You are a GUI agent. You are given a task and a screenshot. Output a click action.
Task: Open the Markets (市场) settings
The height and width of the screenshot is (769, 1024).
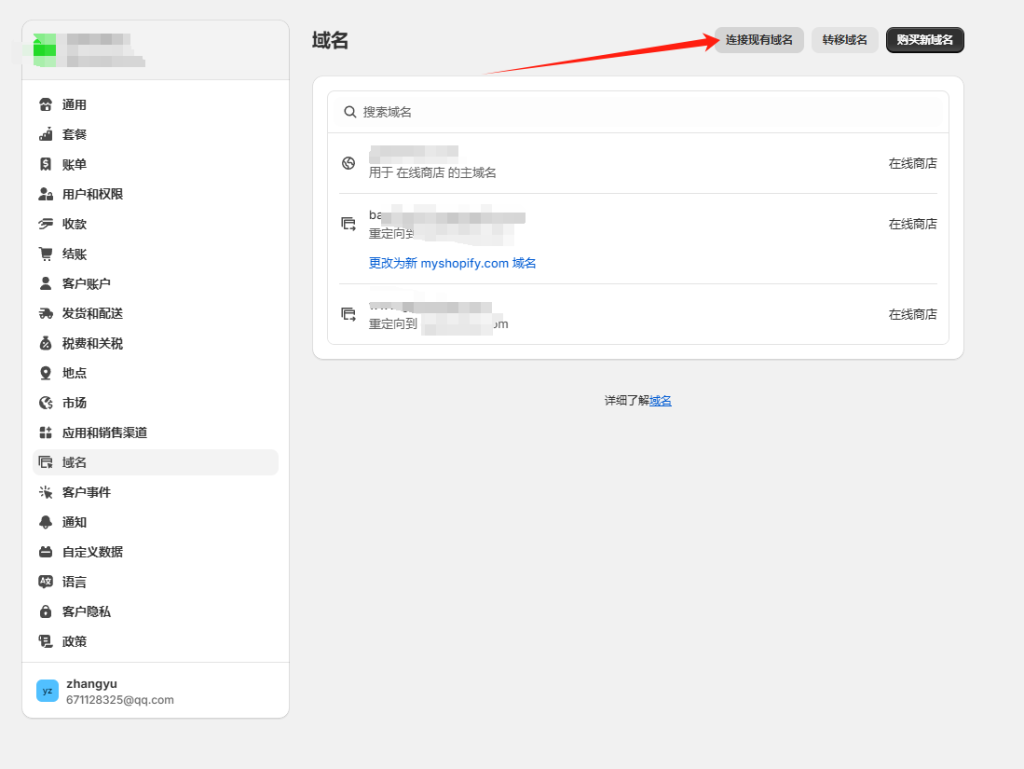[74, 403]
